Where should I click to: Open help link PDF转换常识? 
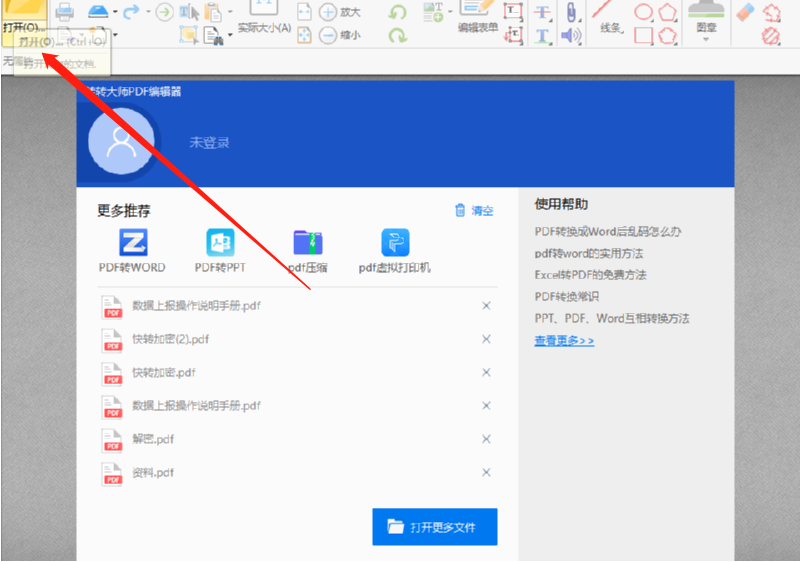pos(567,296)
